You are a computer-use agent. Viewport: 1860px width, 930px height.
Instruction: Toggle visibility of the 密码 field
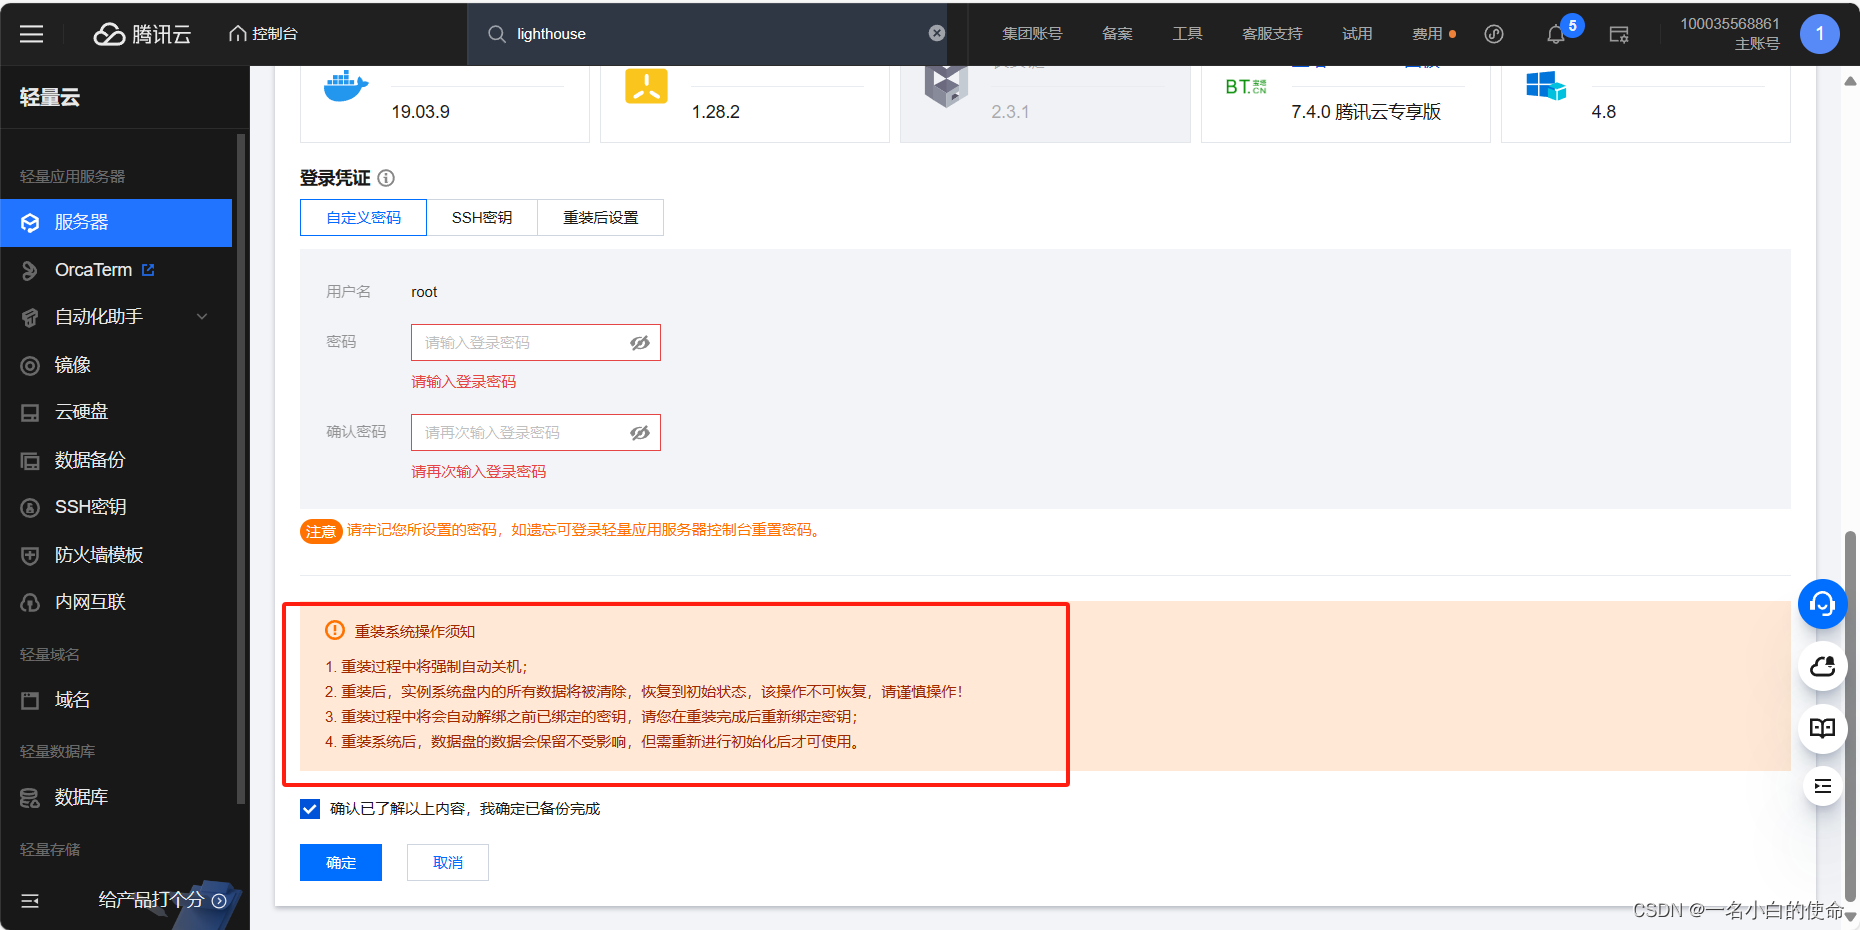tap(640, 343)
